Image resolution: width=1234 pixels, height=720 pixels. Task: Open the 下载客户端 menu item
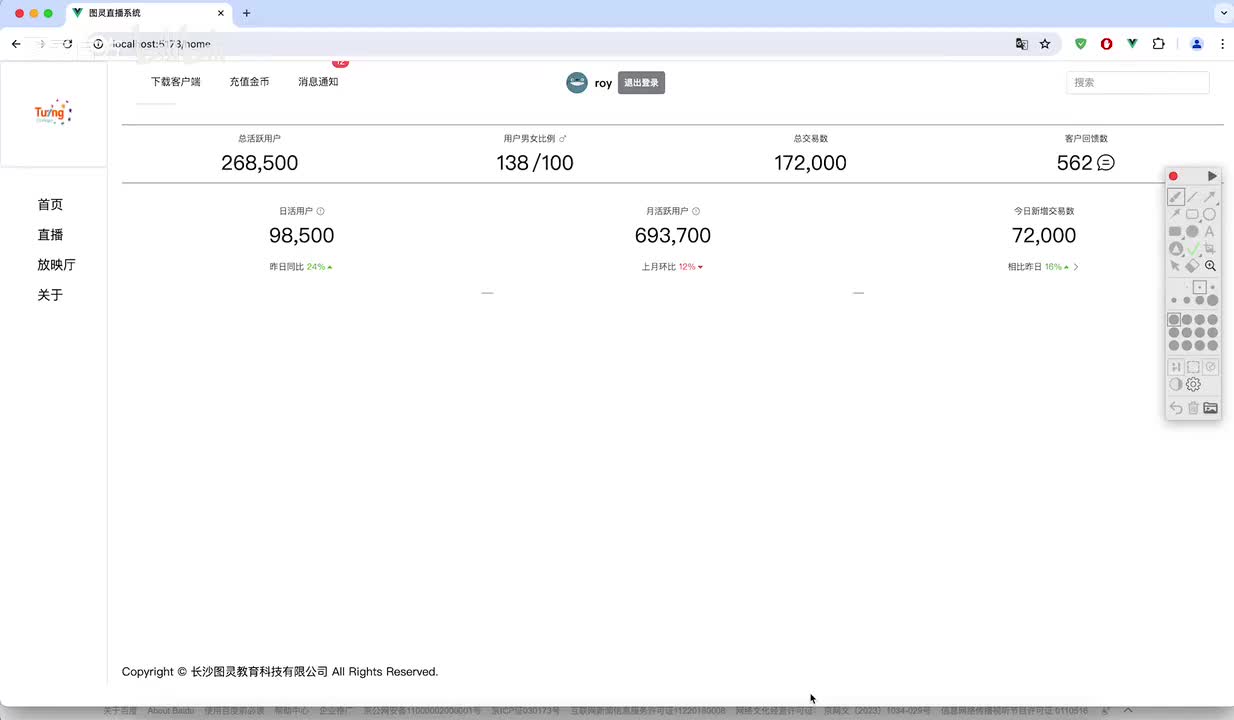pyautogui.click(x=176, y=82)
